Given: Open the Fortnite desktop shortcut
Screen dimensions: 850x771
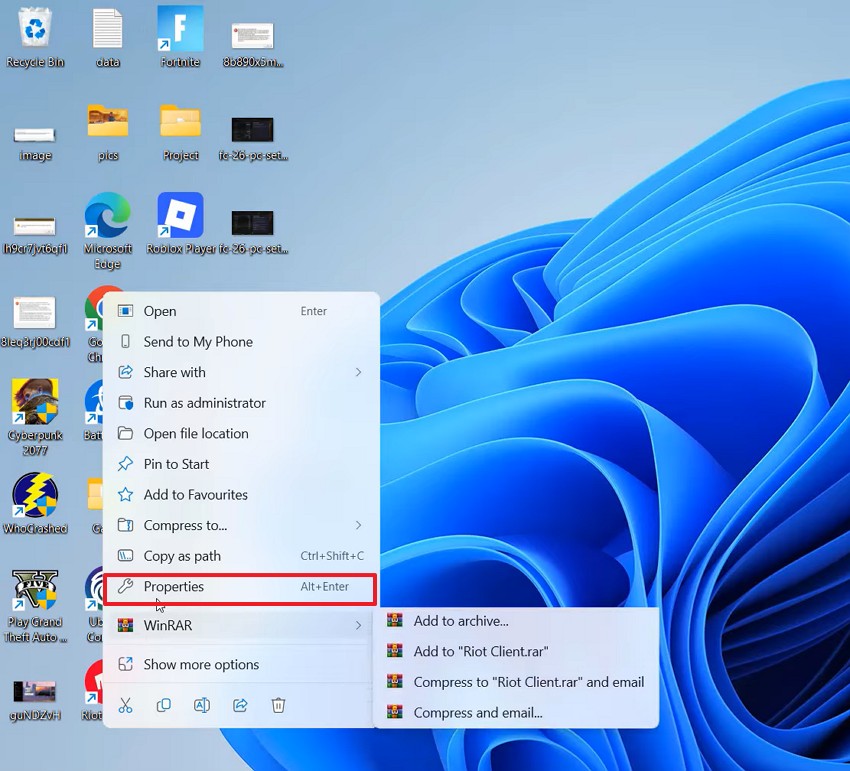Looking at the screenshot, I should click(x=179, y=30).
